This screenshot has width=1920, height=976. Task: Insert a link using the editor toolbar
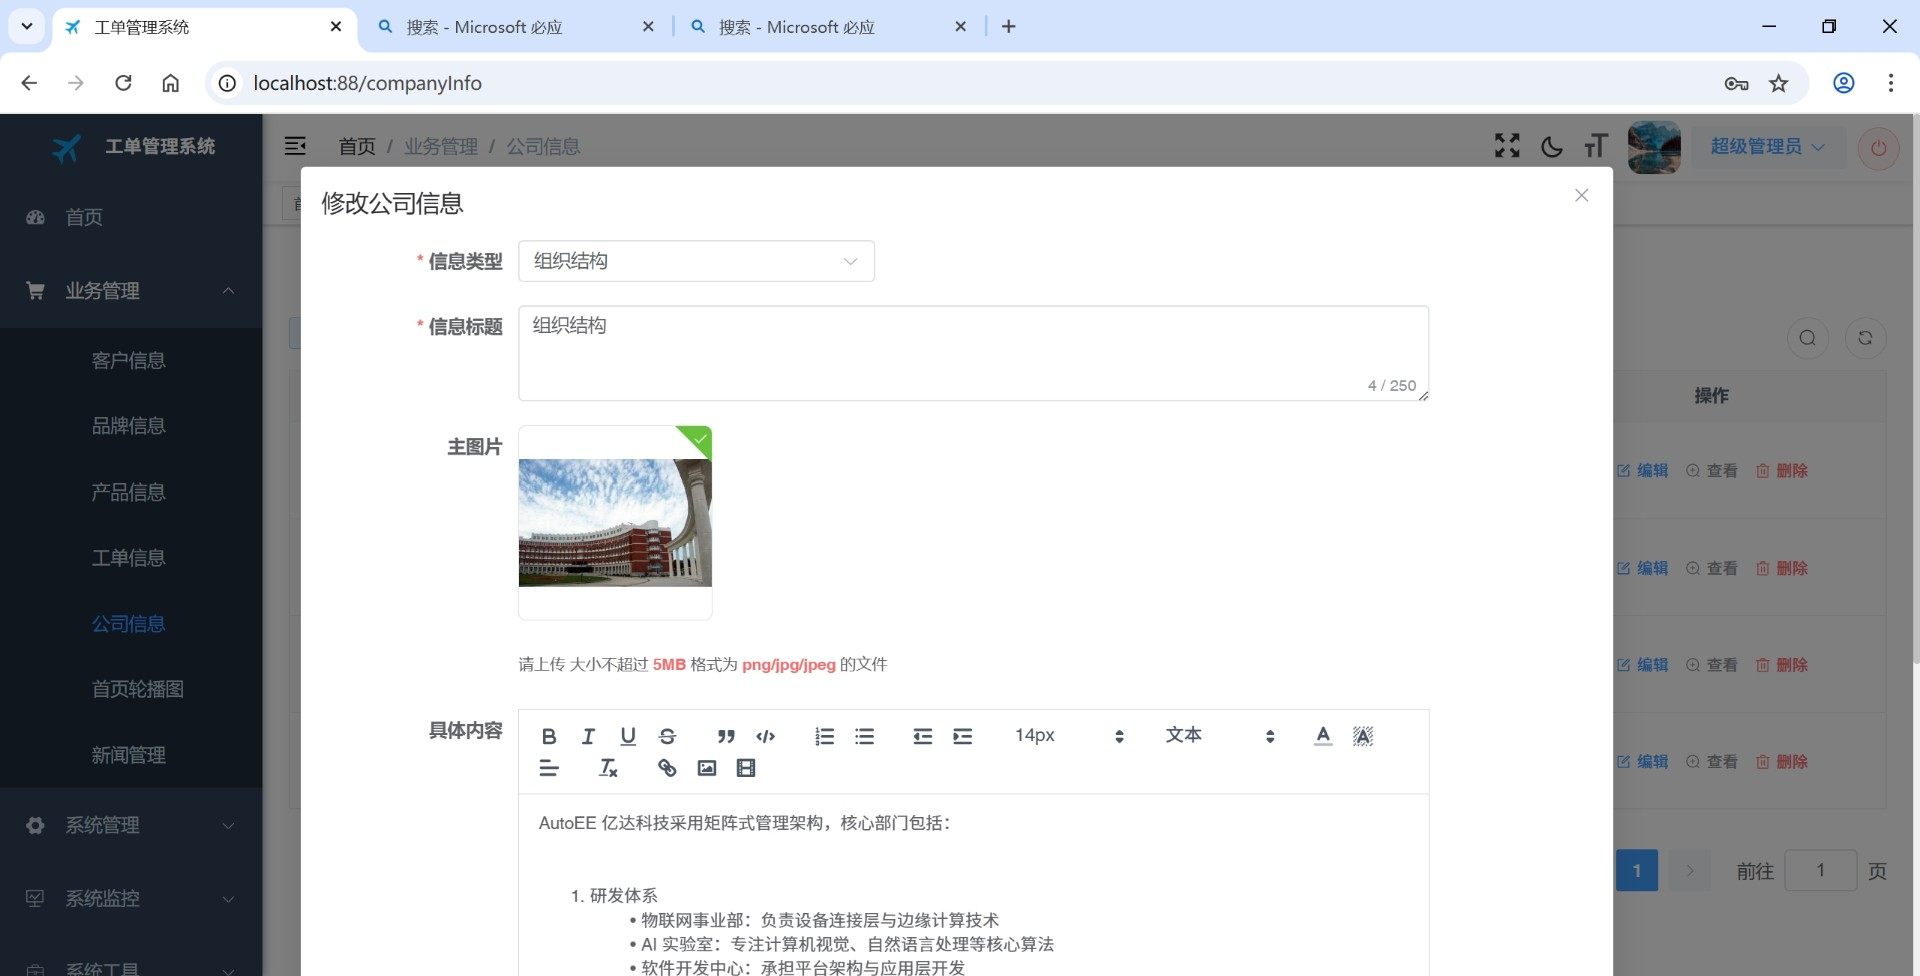point(667,768)
